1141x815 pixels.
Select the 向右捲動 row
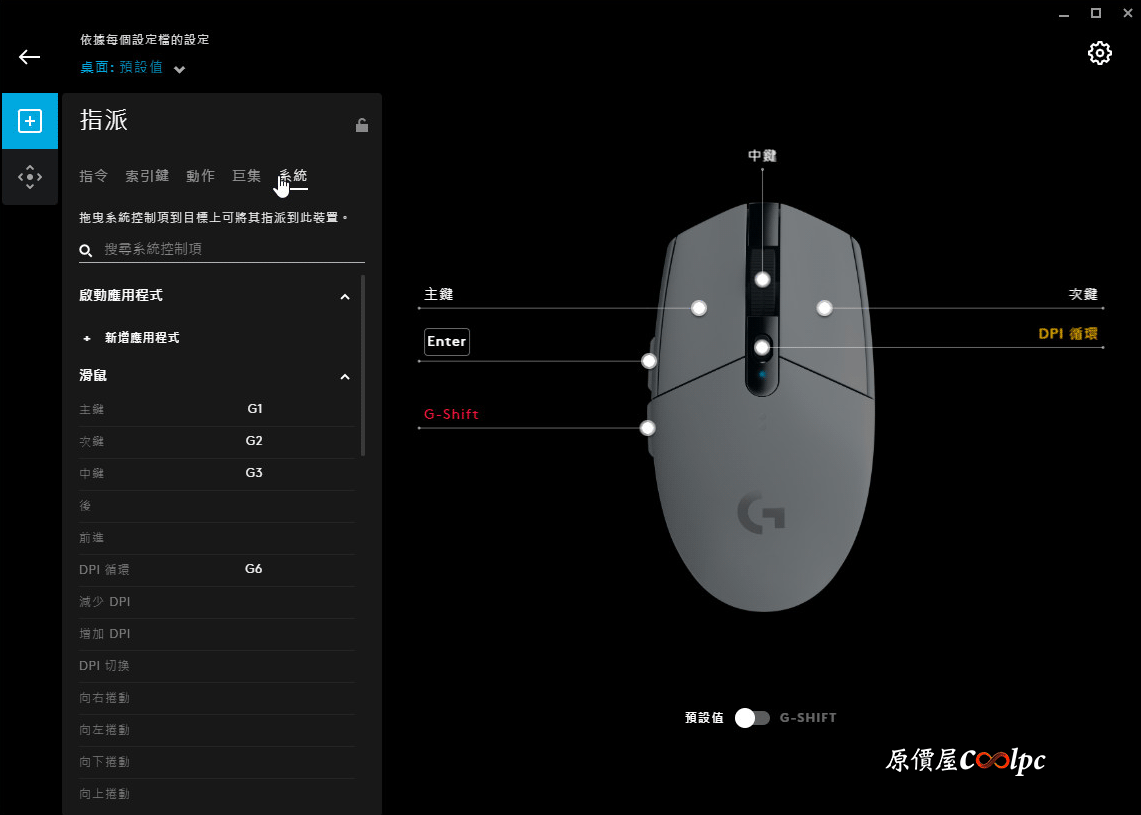217,698
